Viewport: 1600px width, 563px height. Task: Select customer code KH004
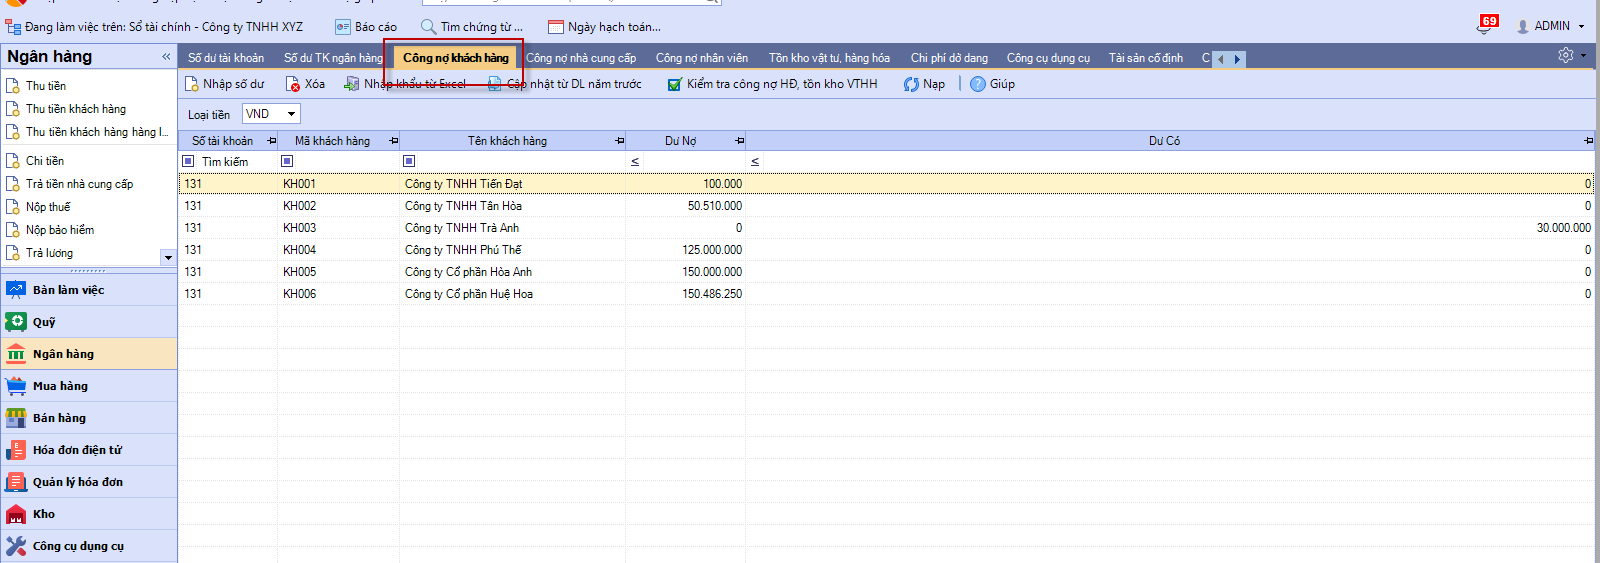[x=299, y=250]
